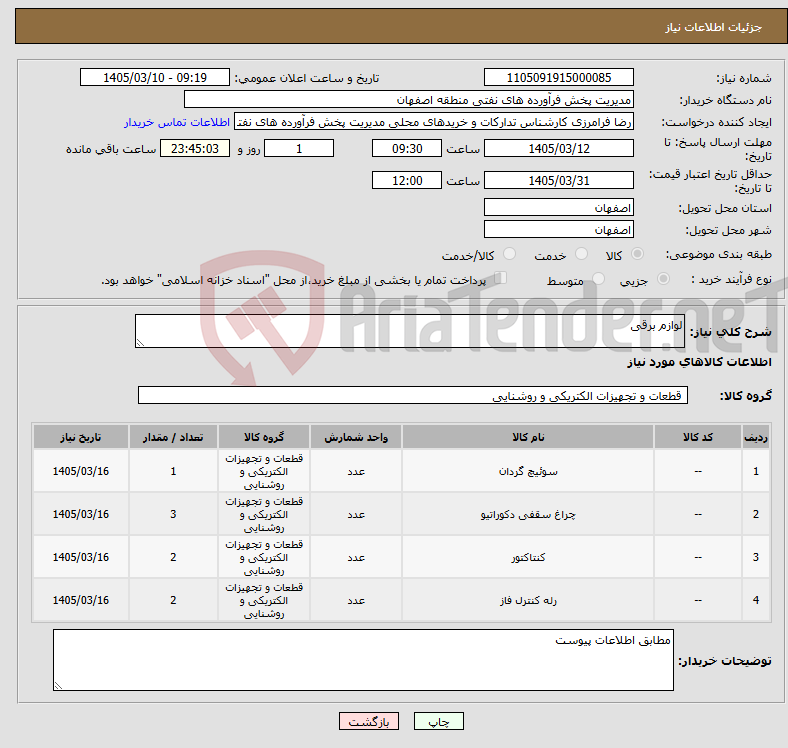The height and width of the screenshot is (748, 788).
Task: Click row number 4 in the table
Action: (x=756, y=600)
